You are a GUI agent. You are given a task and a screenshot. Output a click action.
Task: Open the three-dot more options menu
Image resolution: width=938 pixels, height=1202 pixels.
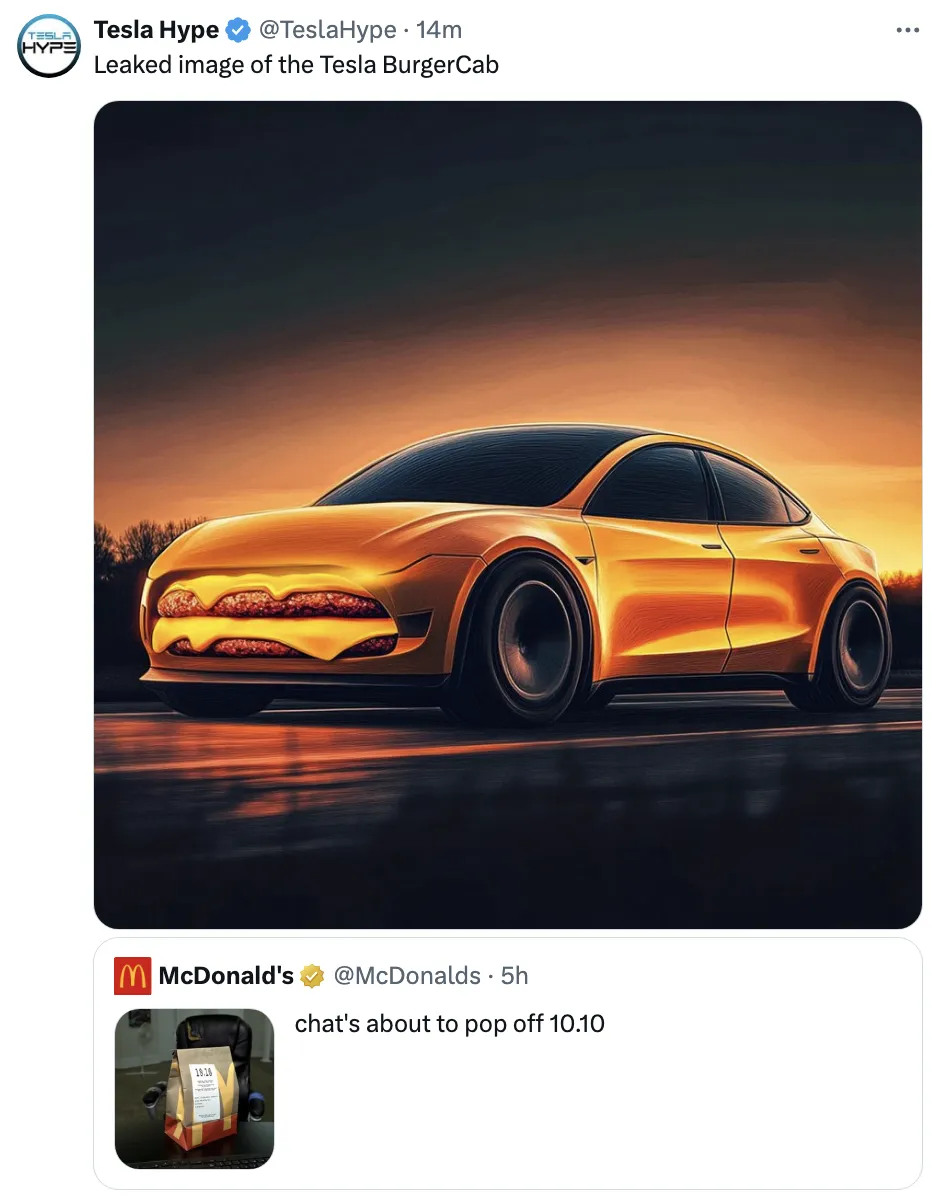[907, 30]
